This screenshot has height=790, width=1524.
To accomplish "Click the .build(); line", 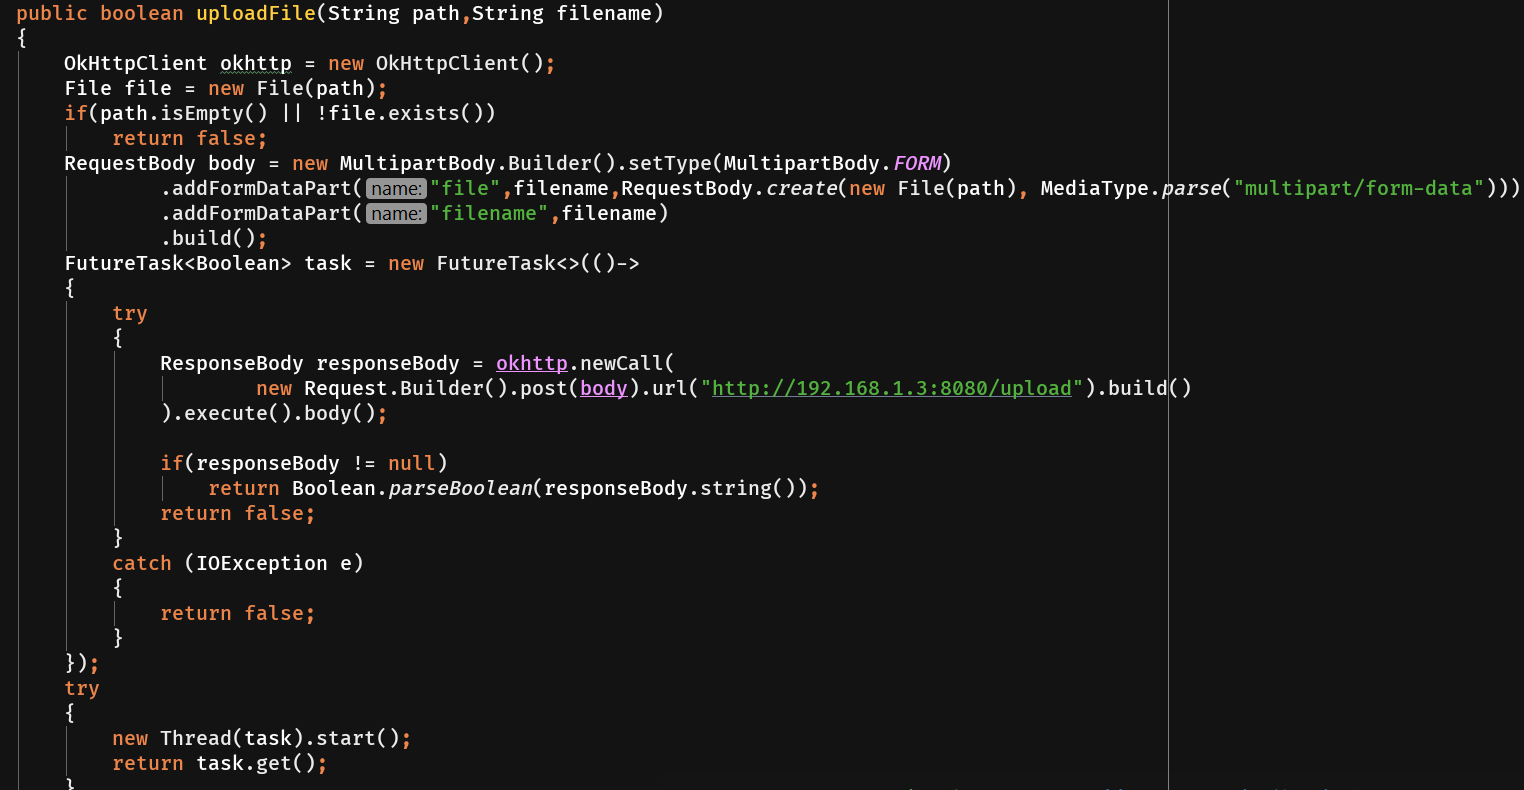I will tap(214, 238).
